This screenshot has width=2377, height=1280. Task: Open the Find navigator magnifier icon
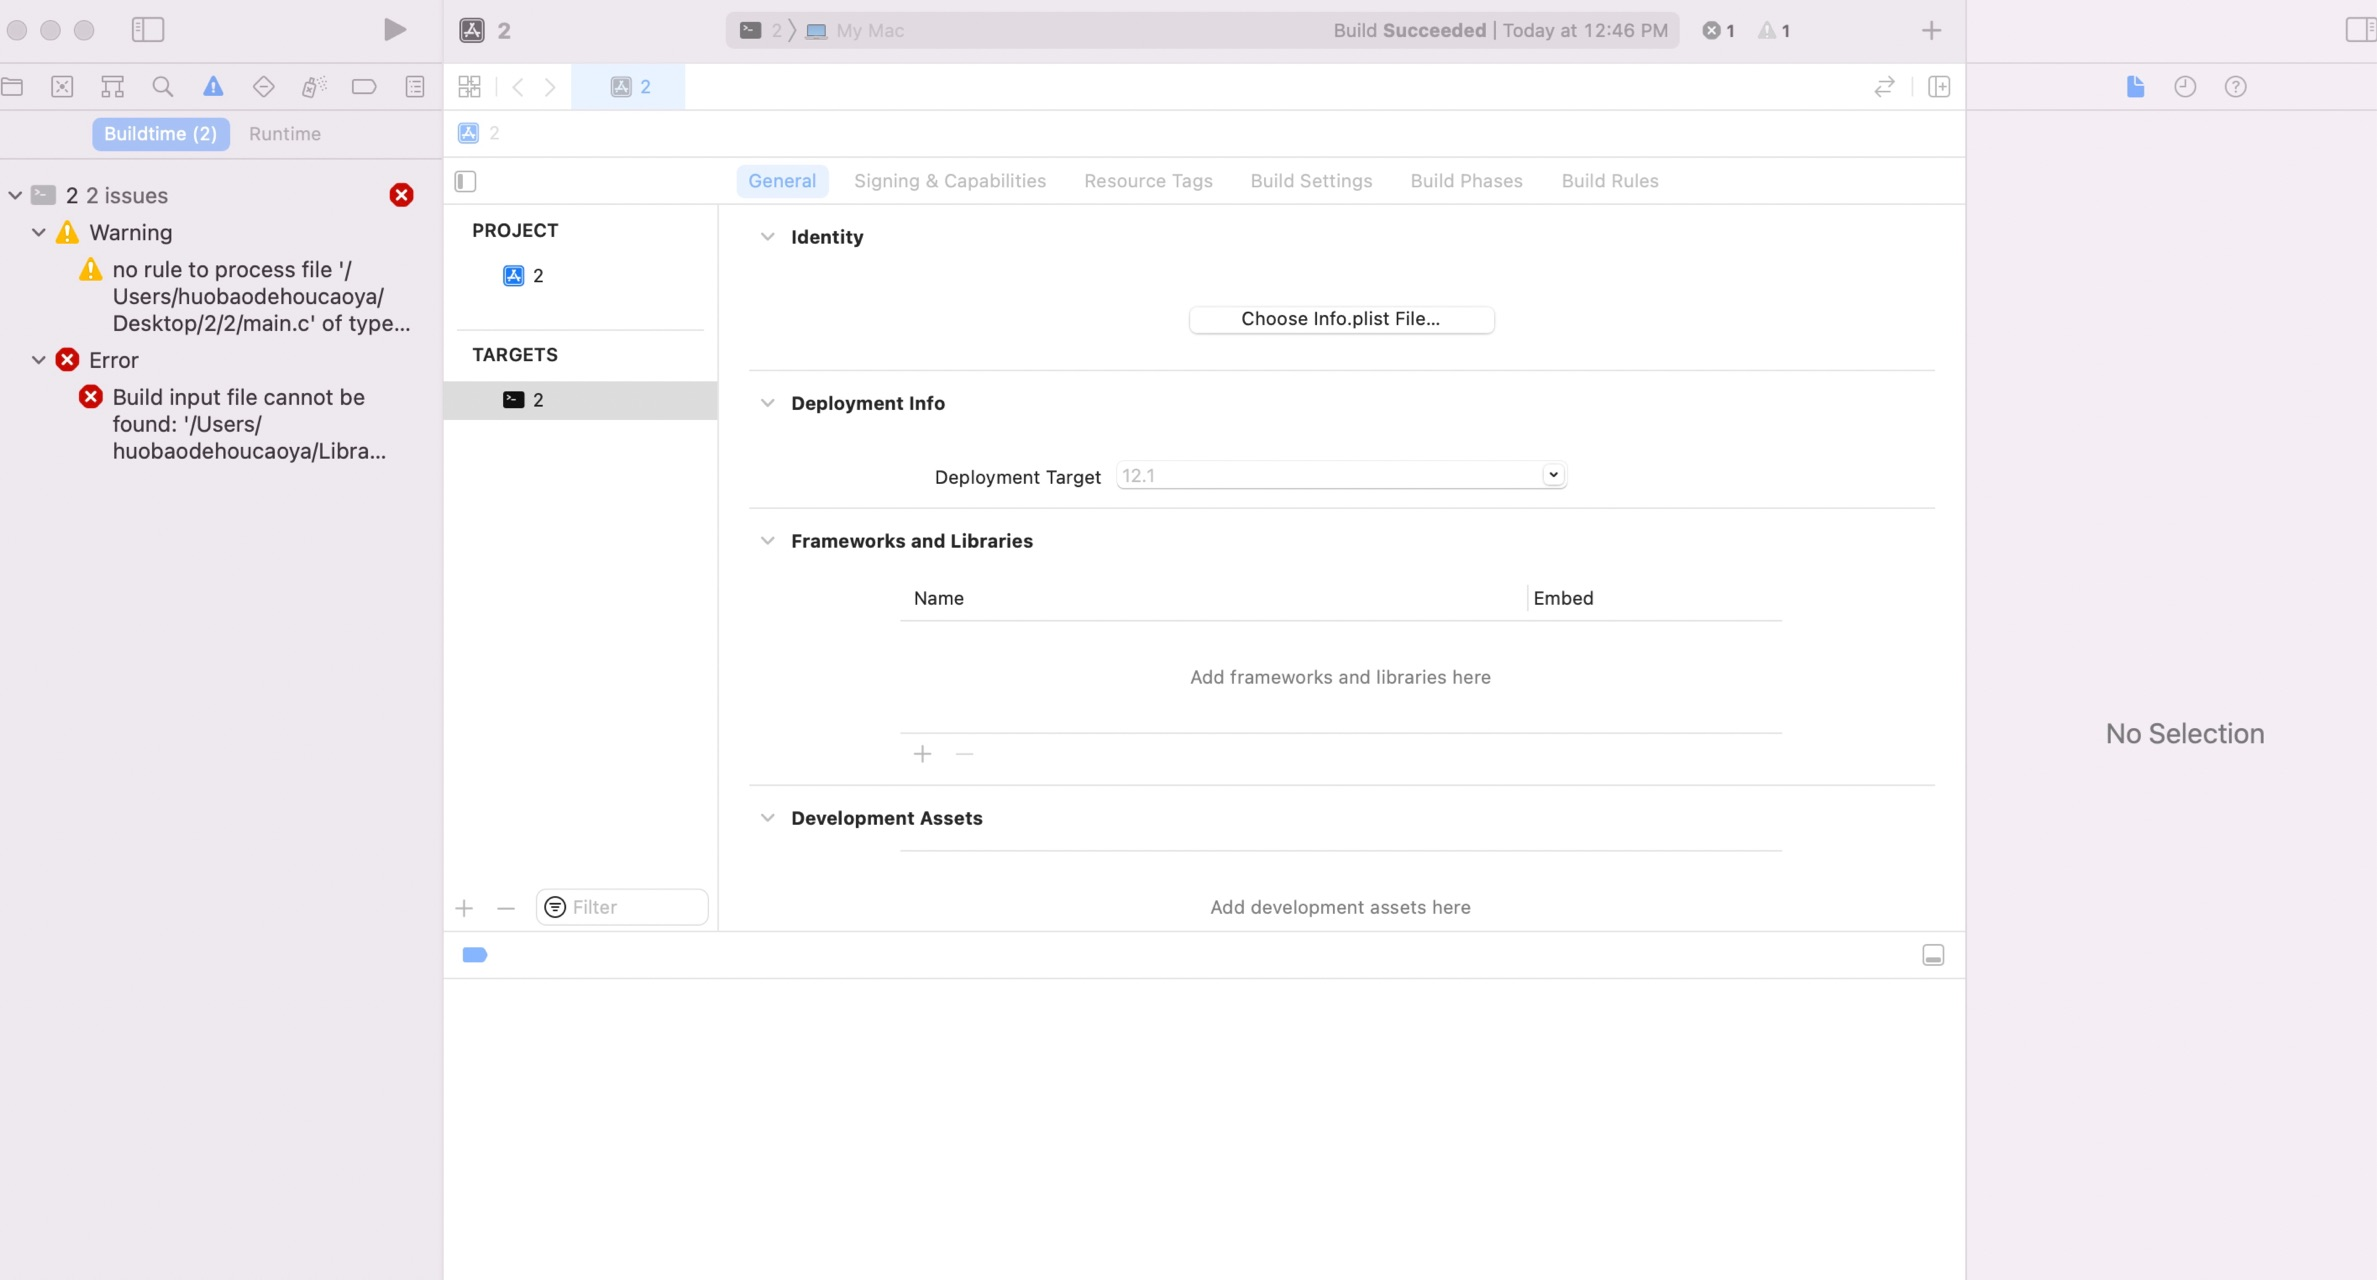163,87
